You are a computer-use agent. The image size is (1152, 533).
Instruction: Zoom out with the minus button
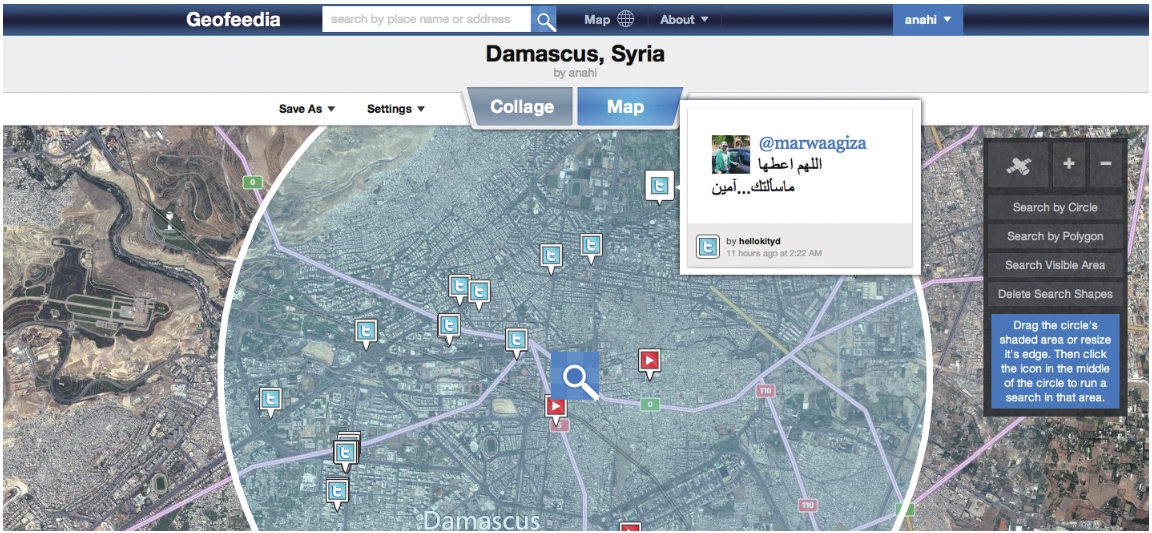[x=1106, y=165]
